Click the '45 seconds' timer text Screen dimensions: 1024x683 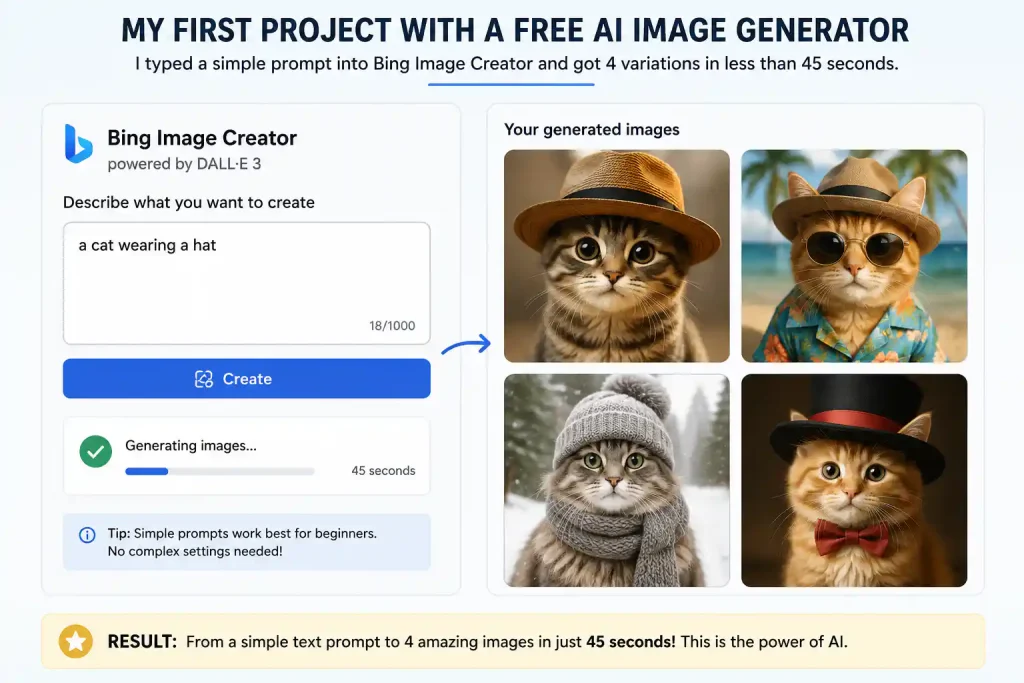coord(383,471)
